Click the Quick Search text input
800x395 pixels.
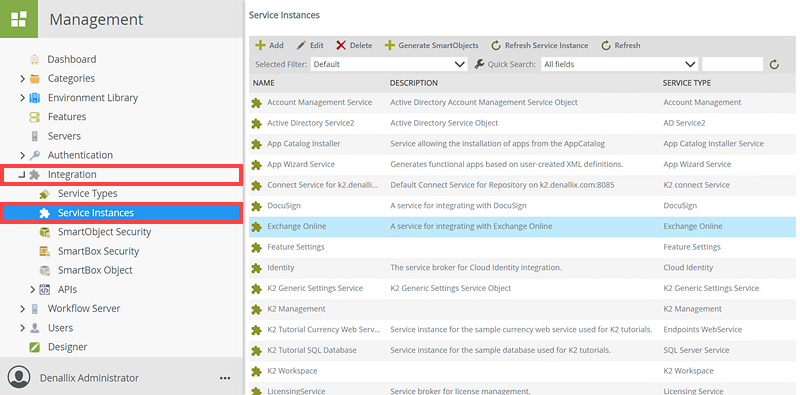pyautogui.click(x=733, y=64)
